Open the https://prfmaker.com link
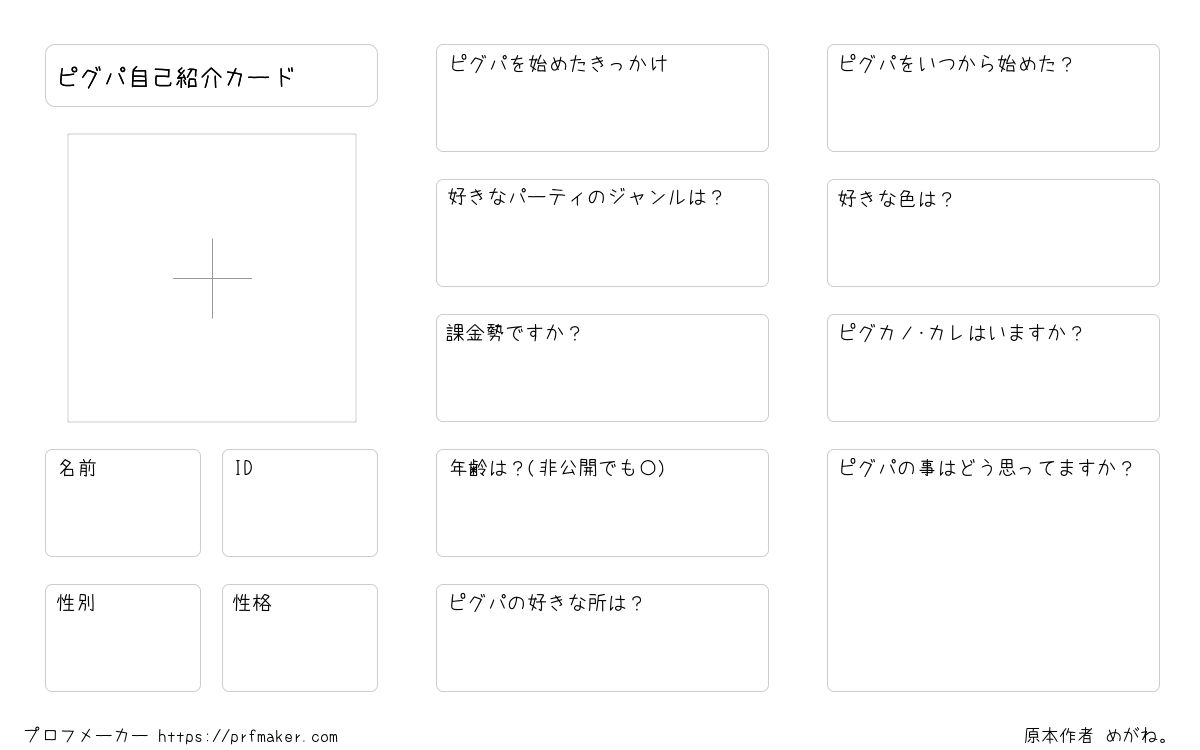This screenshot has width=1200, height=750. click(x=248, y=737)
